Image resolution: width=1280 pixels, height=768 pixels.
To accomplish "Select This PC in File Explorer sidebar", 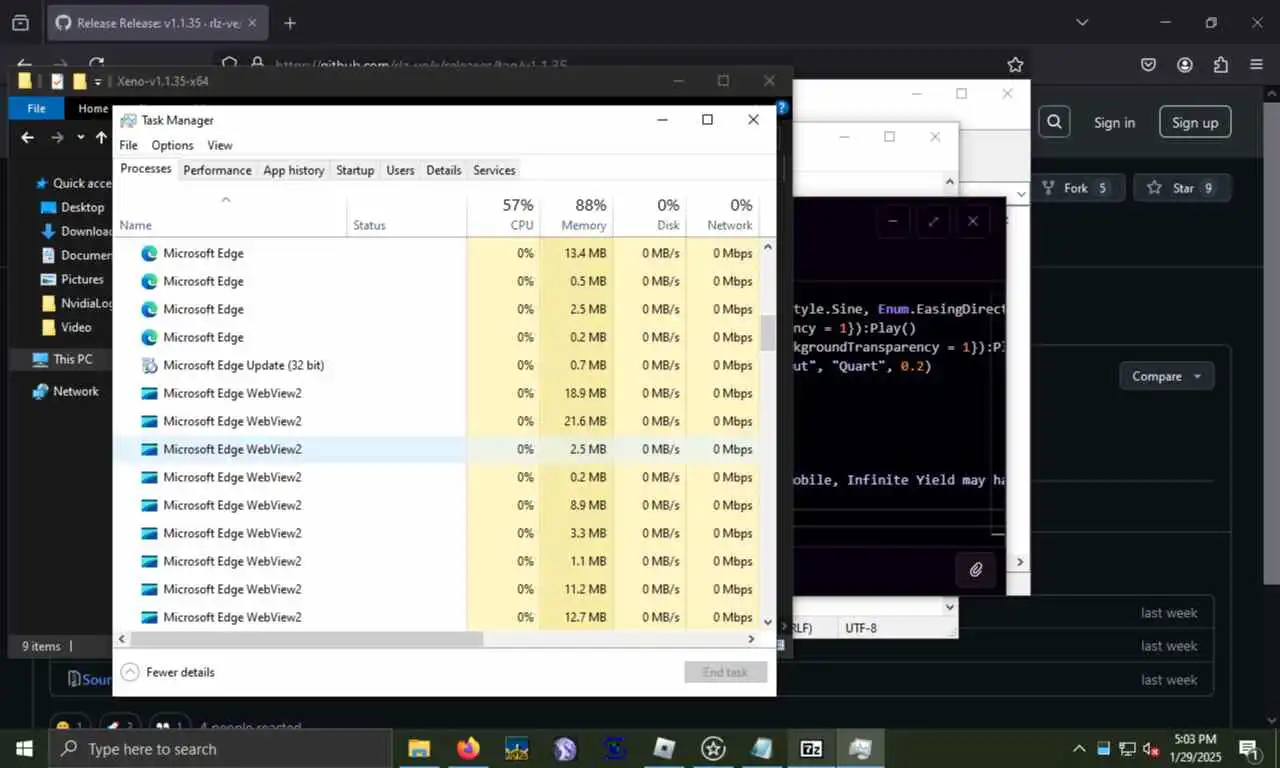I will (62, 359).
